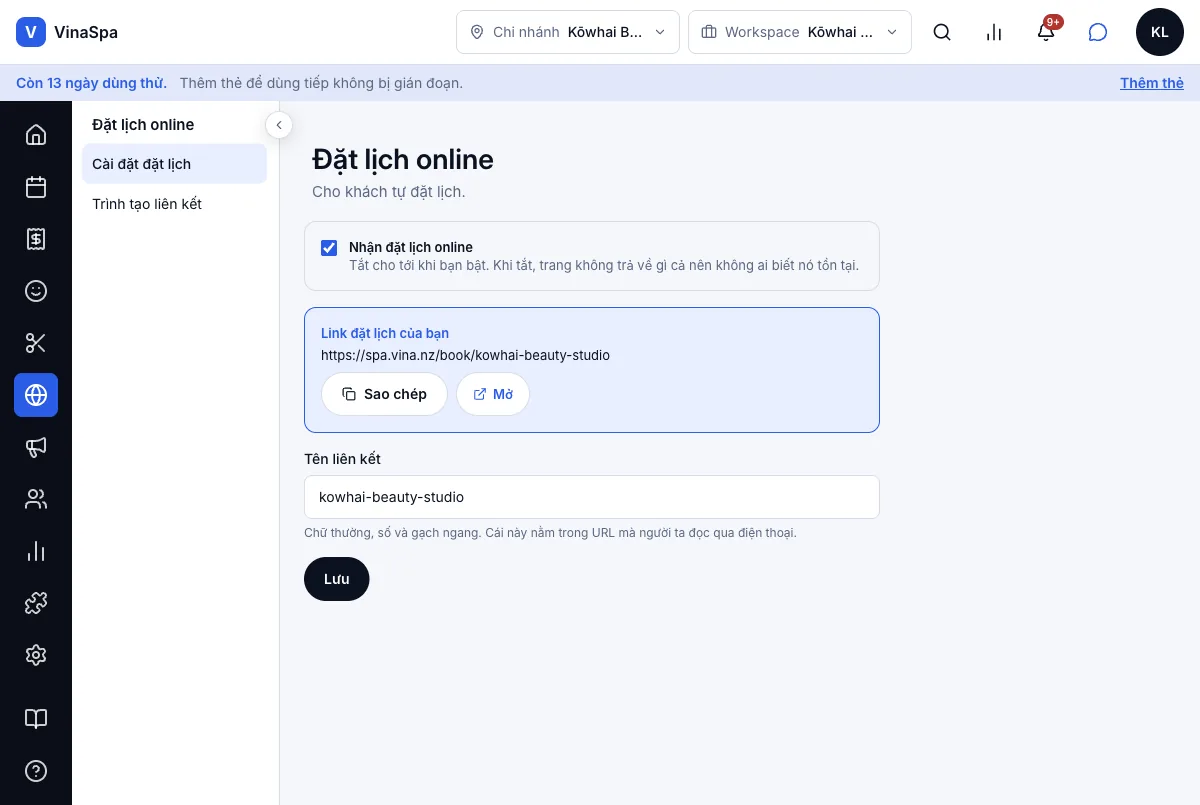Image resolution: width=1200 pixels, height=805 pixels.
Task: Open the chat bubble messages icon
Action: pyautogui.click(x=1098, y=32)
